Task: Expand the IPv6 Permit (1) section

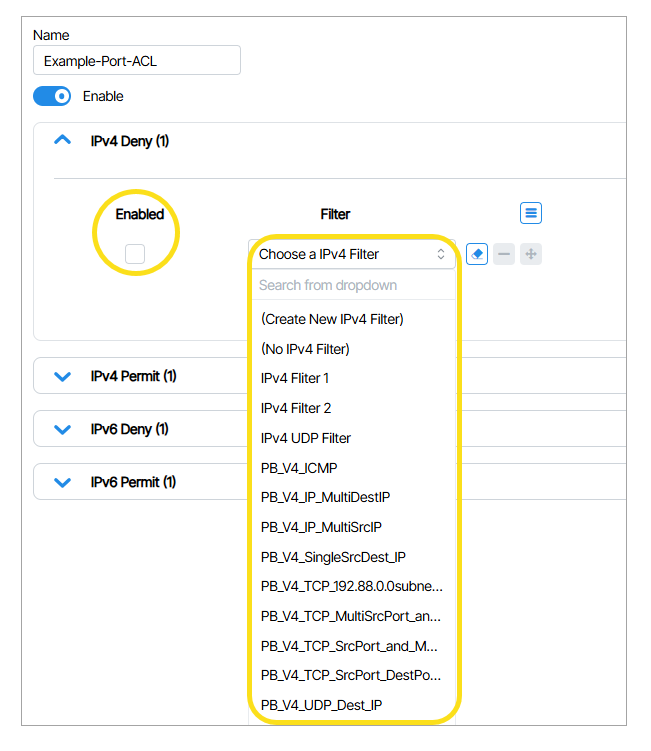Action: pyautogui.click(x=62, y=482)
